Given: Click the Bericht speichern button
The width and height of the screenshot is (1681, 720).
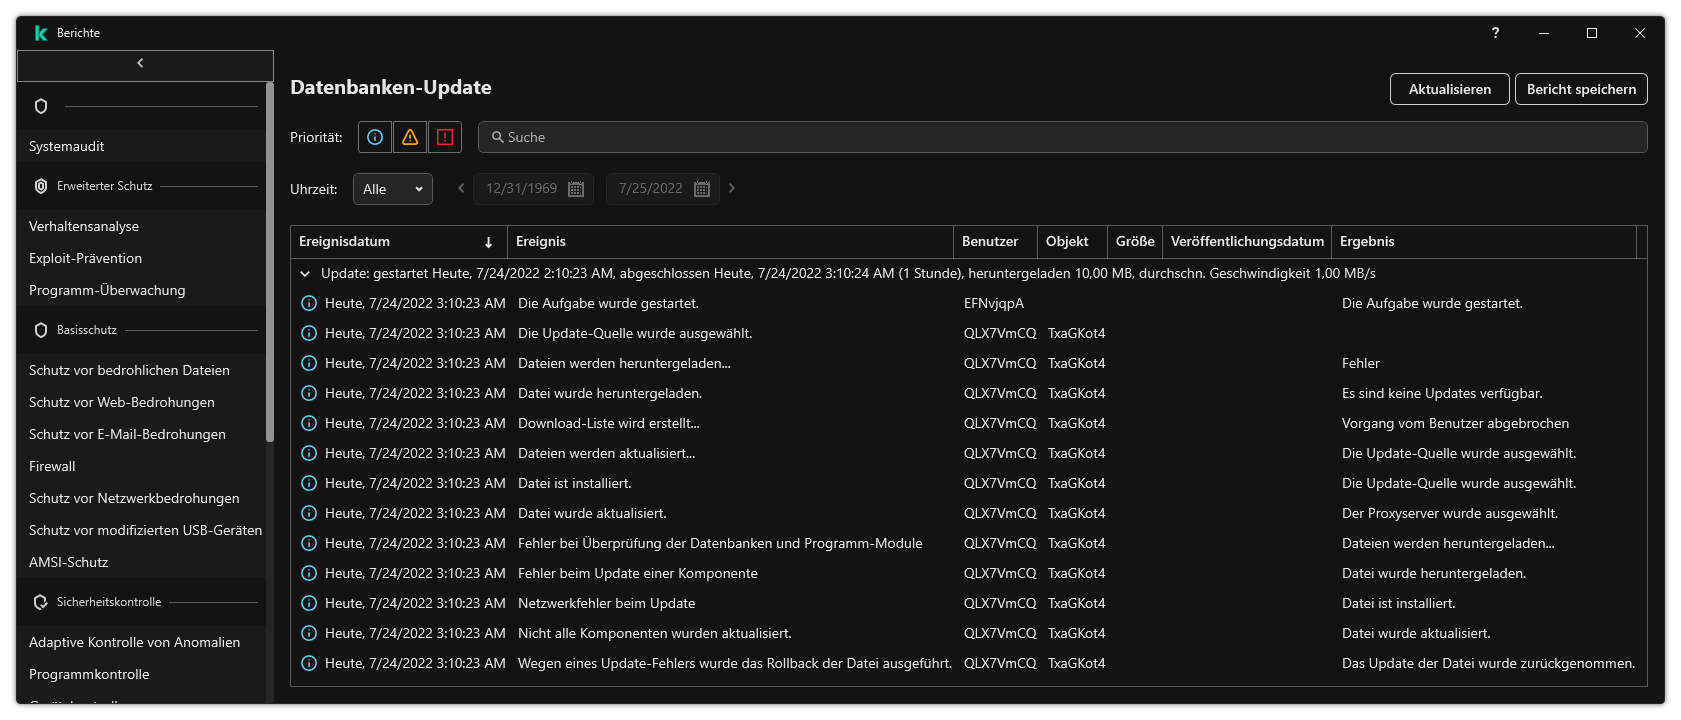Looking at the screenshot, I should pos(1580,89).
